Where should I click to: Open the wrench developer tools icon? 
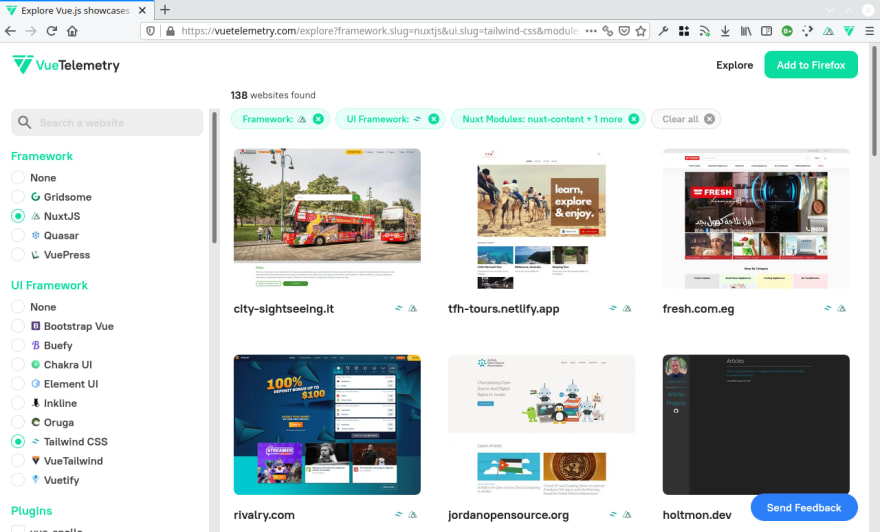[663, 31]
